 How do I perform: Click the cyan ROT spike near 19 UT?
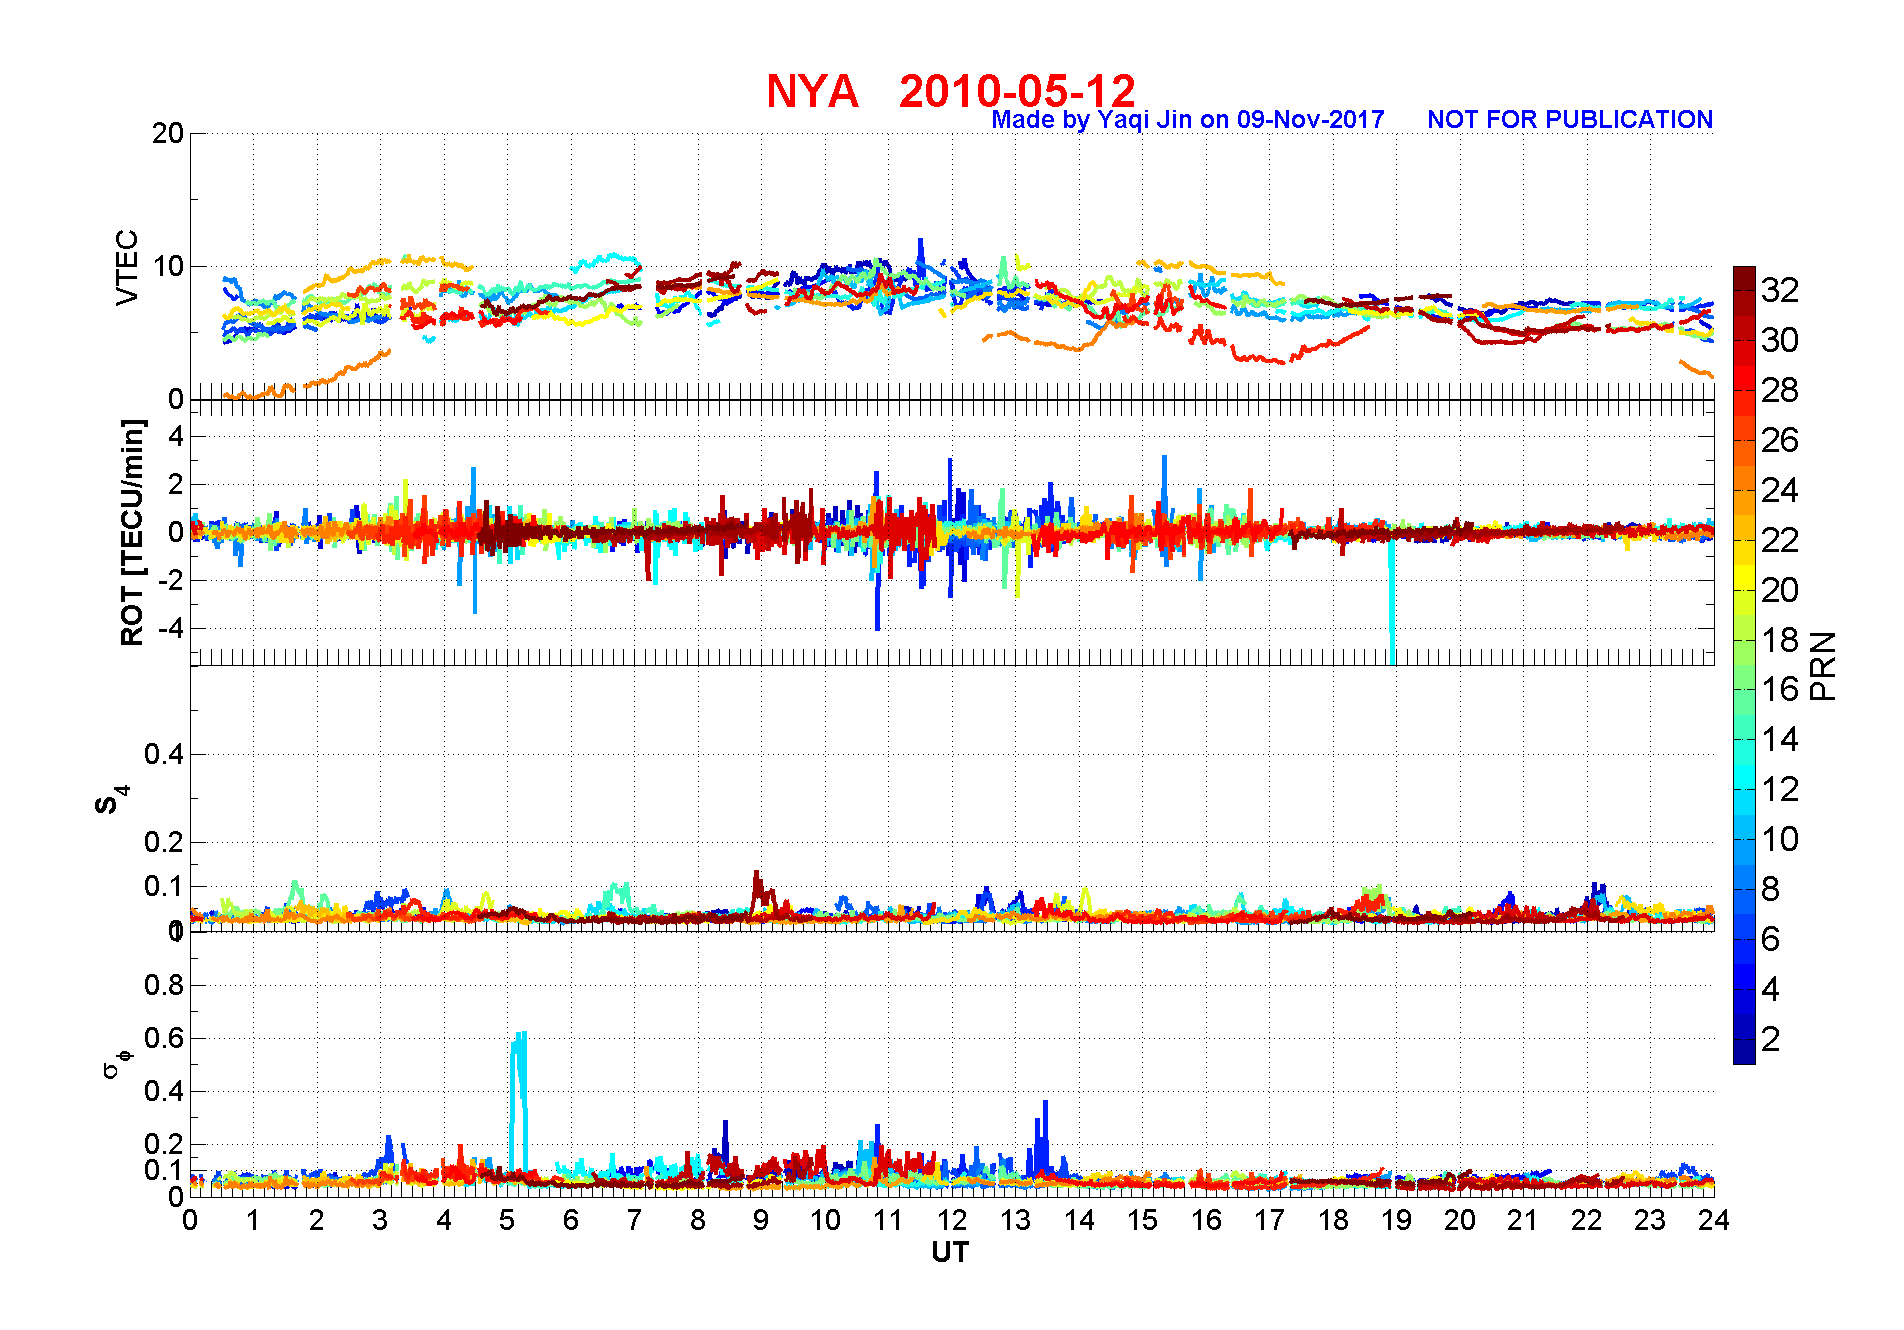[x=1391, y=600]
